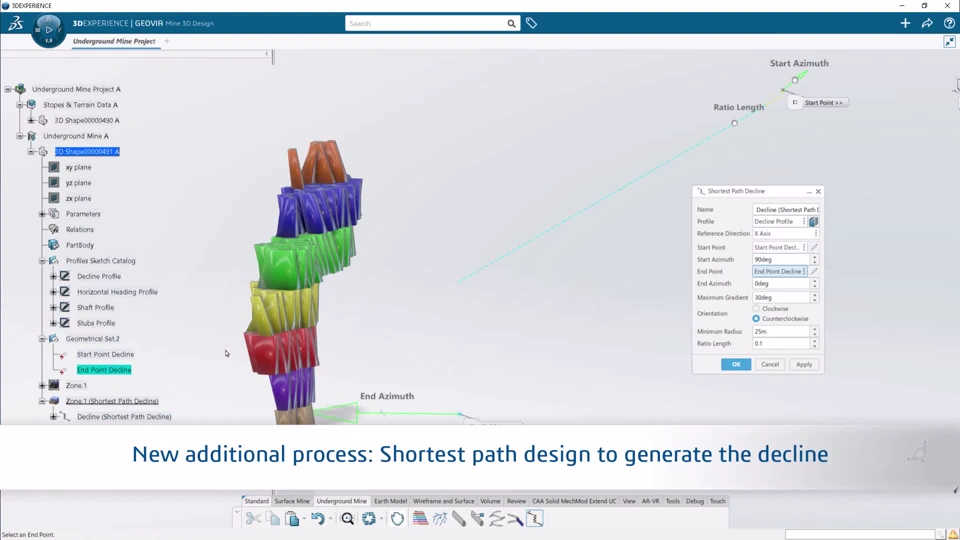Screen dimensions: 960x540
Task: Click the Ratio Length handle in viewport
Action: click(x=735, y=123)
